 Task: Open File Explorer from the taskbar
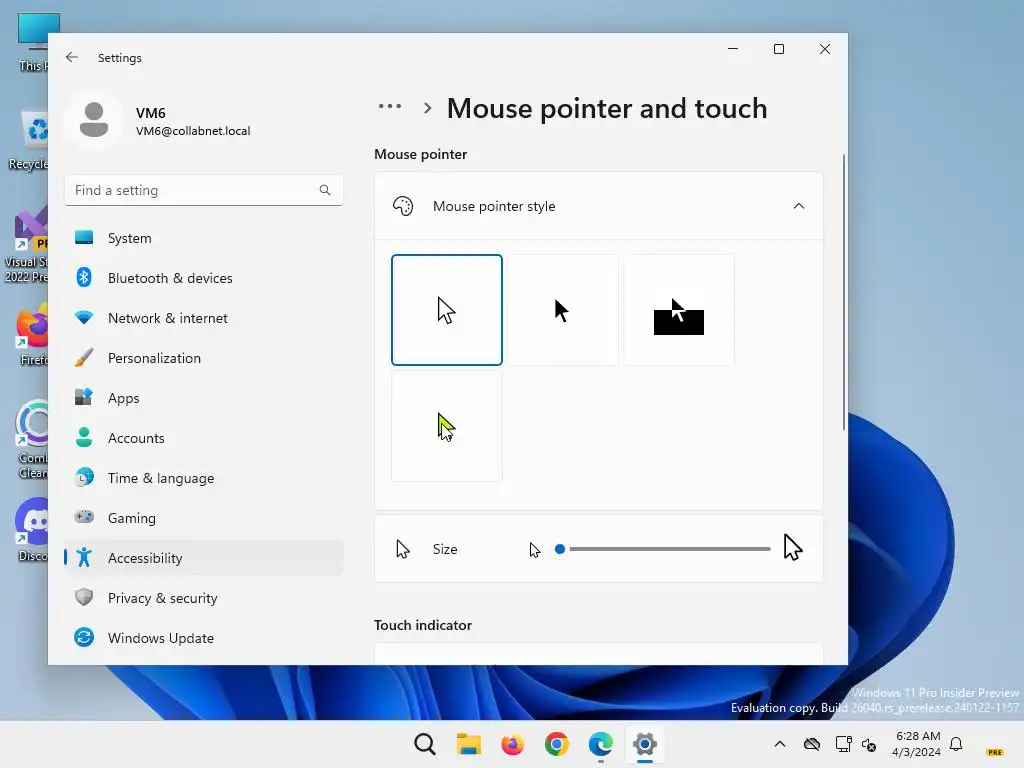(x=468, y=744)
